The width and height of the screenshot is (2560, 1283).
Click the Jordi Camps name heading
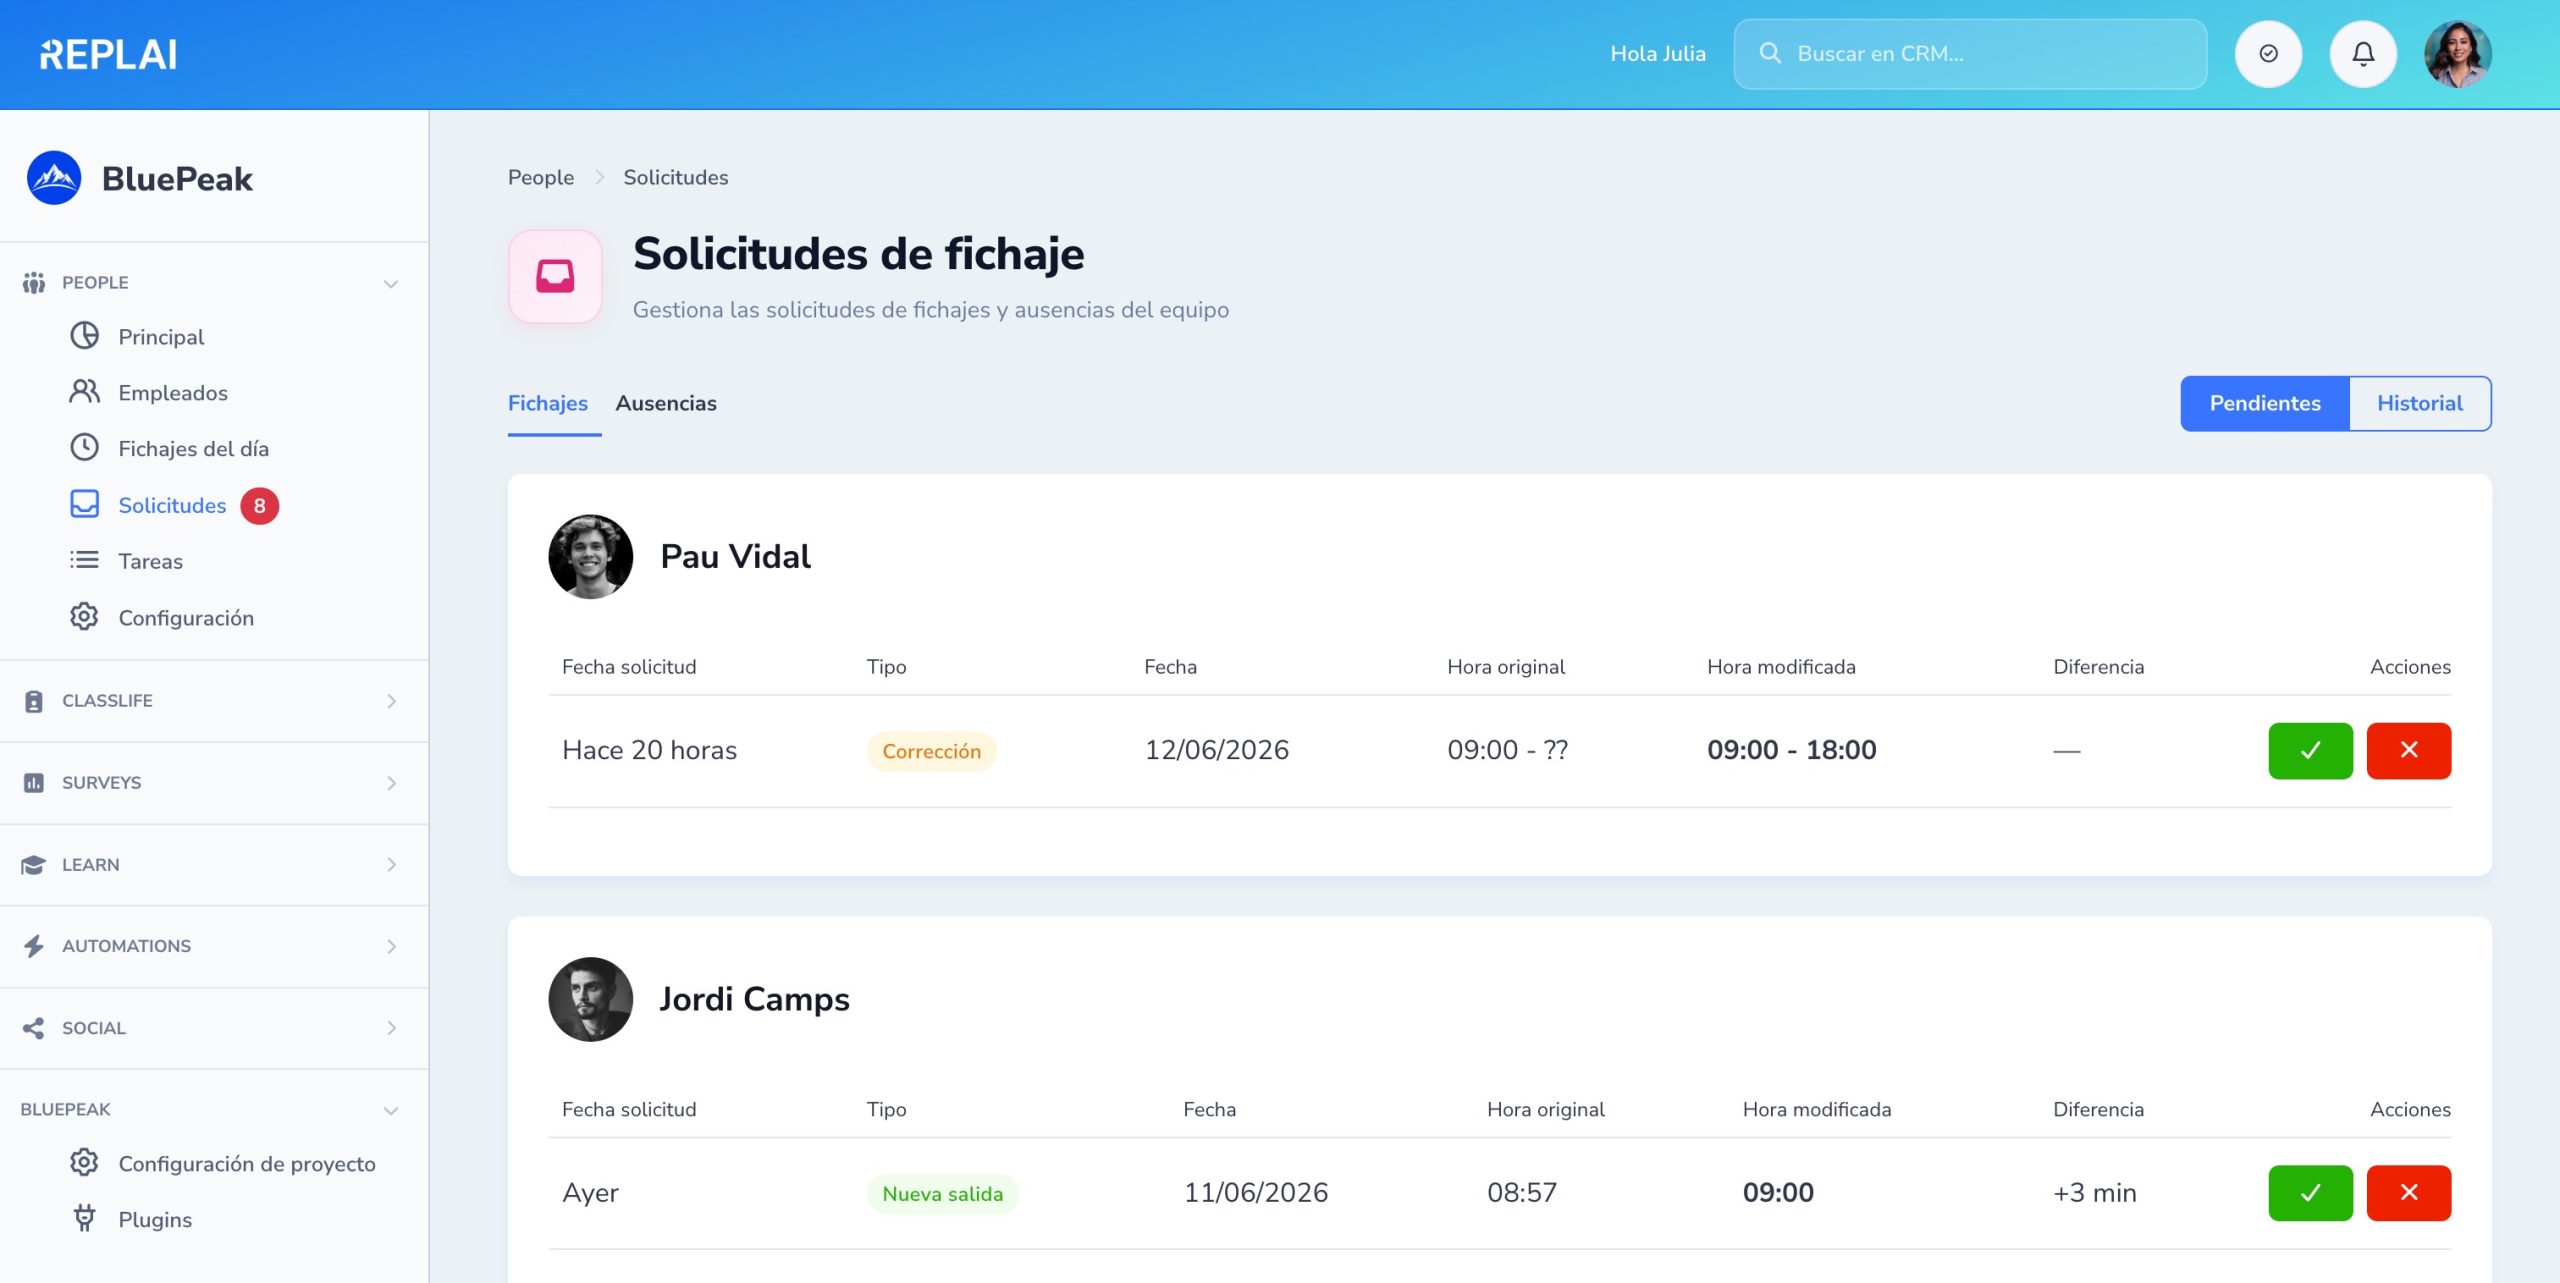coord(754,999)
